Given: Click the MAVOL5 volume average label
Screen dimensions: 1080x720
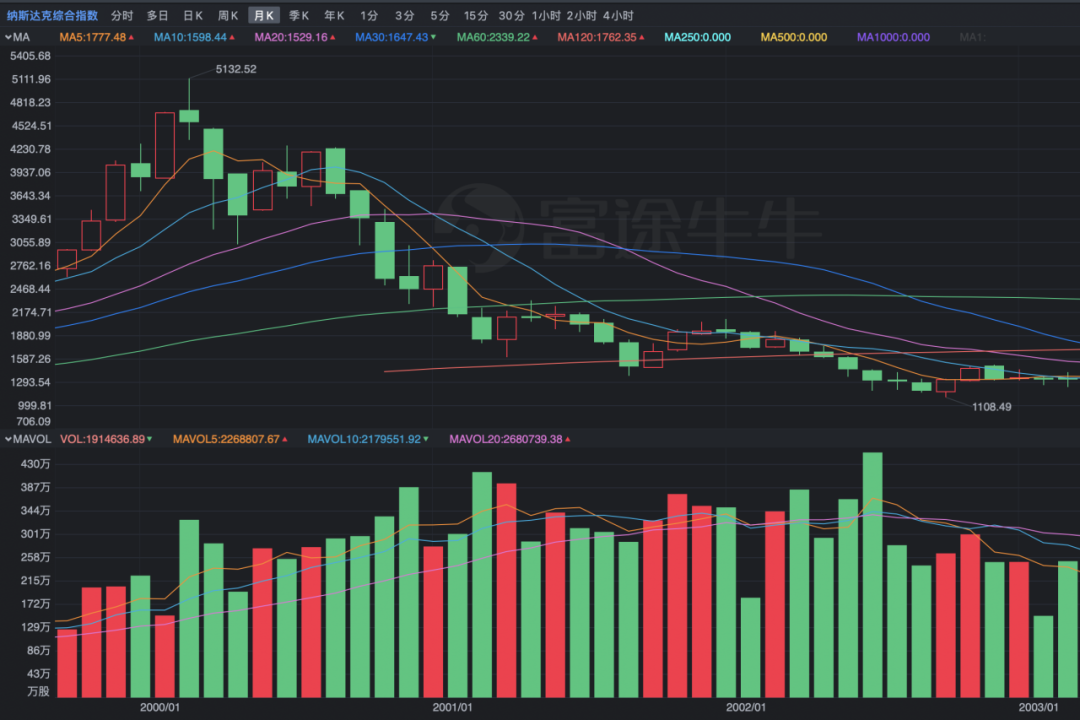Looking at the screenshot, I should (x=228, y=438).
